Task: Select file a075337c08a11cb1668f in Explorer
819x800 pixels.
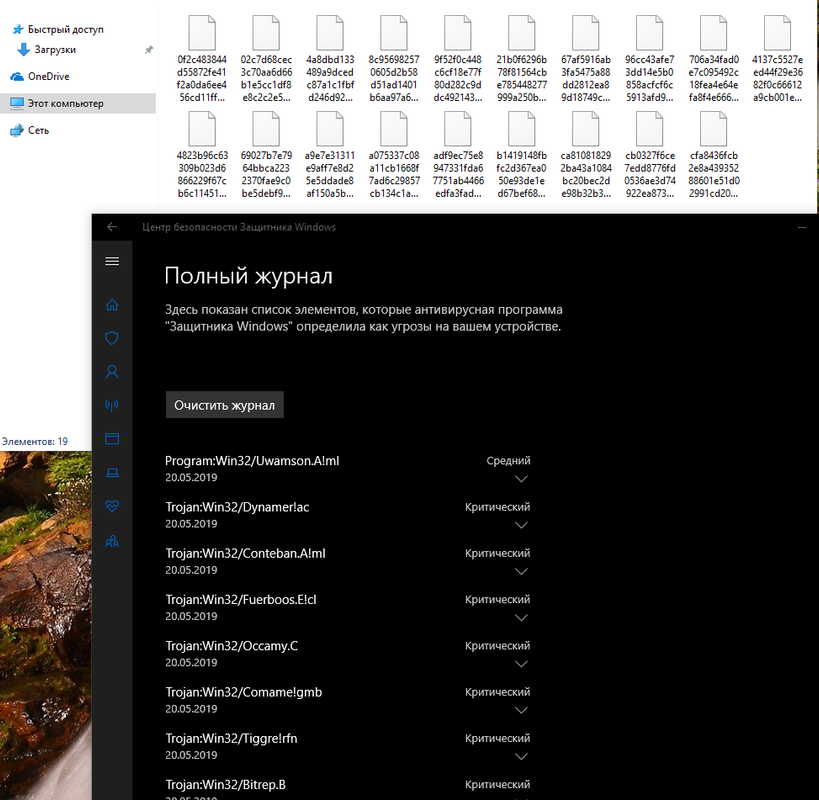Action: tap(394, 155)
